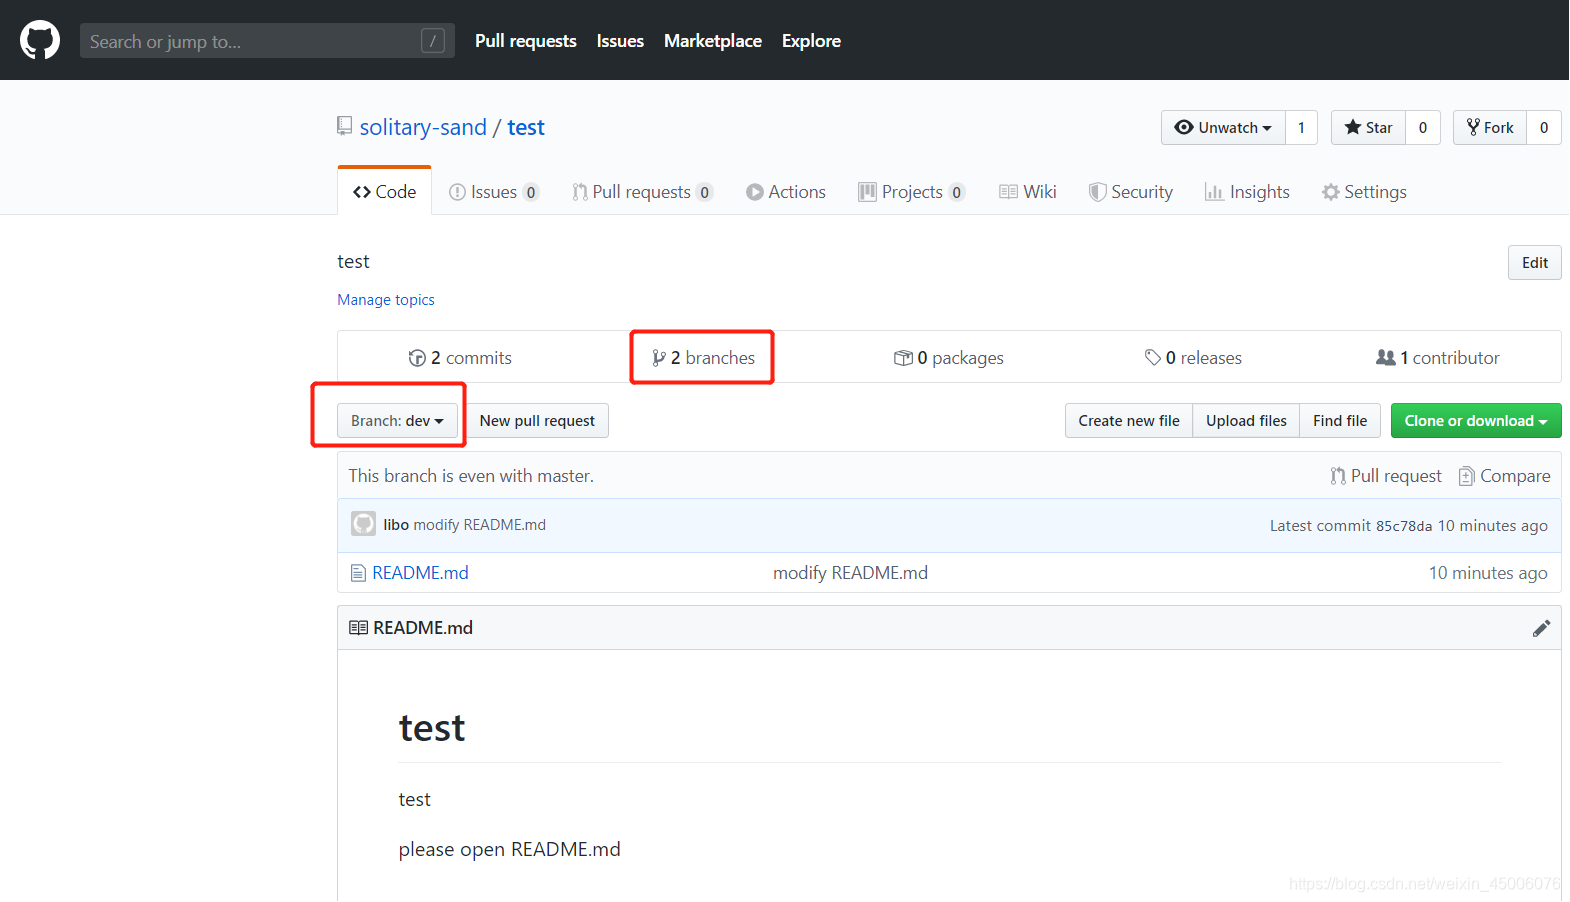
Task: Click New pull request button
Action: click(x=537, y=421)
